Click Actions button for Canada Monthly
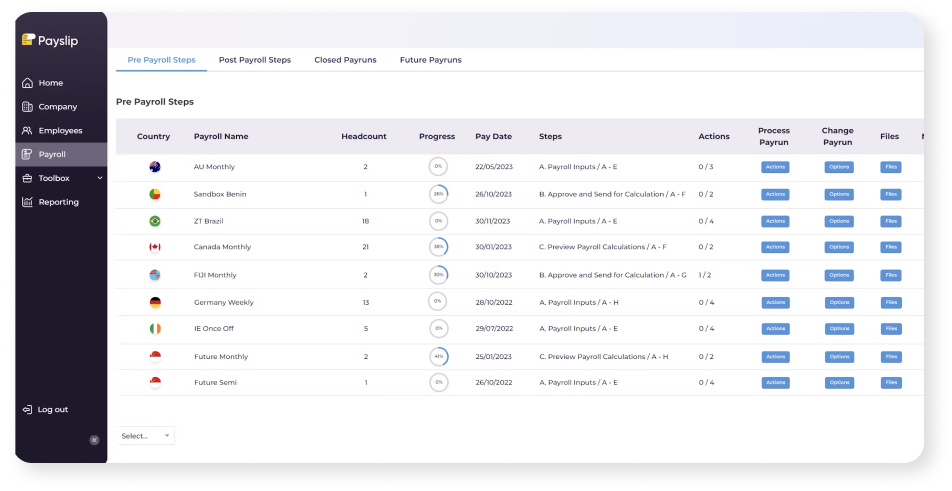 (x=775, y=247)
